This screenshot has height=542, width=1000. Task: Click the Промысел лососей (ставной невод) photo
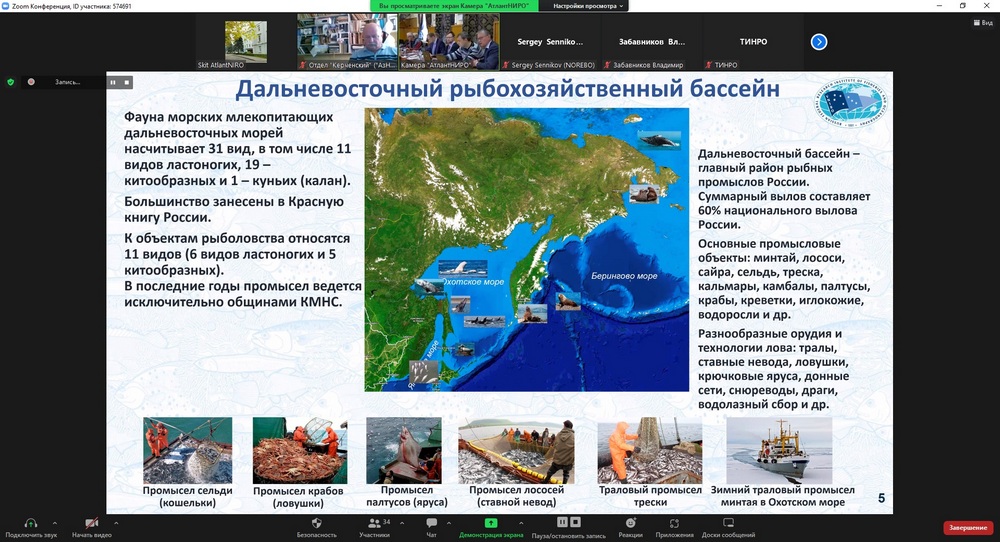click(516, 450)
